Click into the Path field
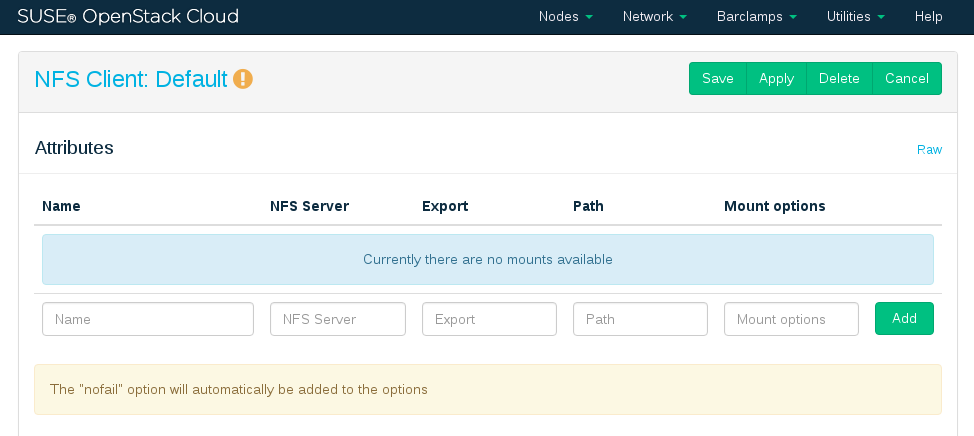 pos(640,319)
